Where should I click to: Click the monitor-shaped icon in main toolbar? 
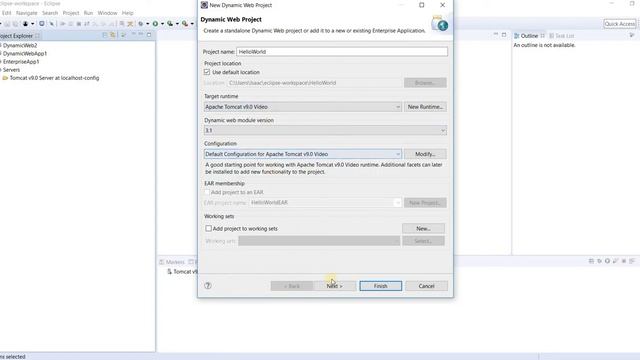(x=42, y=24)
